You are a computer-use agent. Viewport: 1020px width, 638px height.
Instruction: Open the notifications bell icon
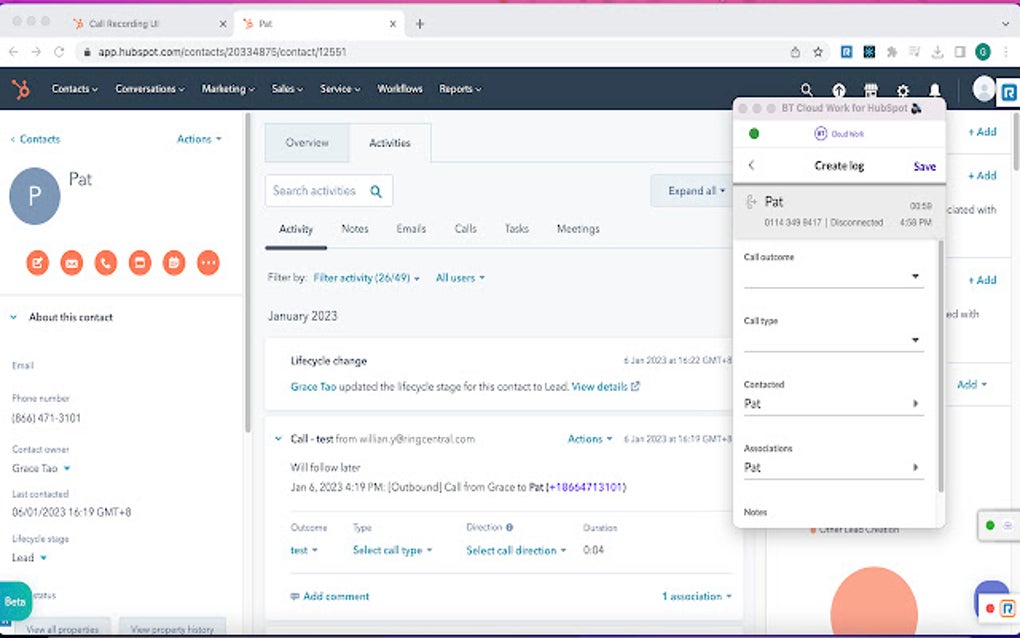pos(934,90)
